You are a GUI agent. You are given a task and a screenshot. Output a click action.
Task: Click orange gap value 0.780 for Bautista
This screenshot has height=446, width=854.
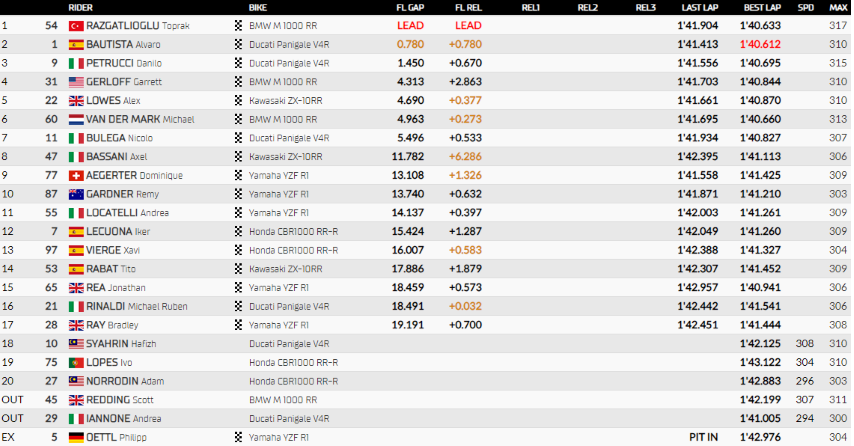click(410, 44)
